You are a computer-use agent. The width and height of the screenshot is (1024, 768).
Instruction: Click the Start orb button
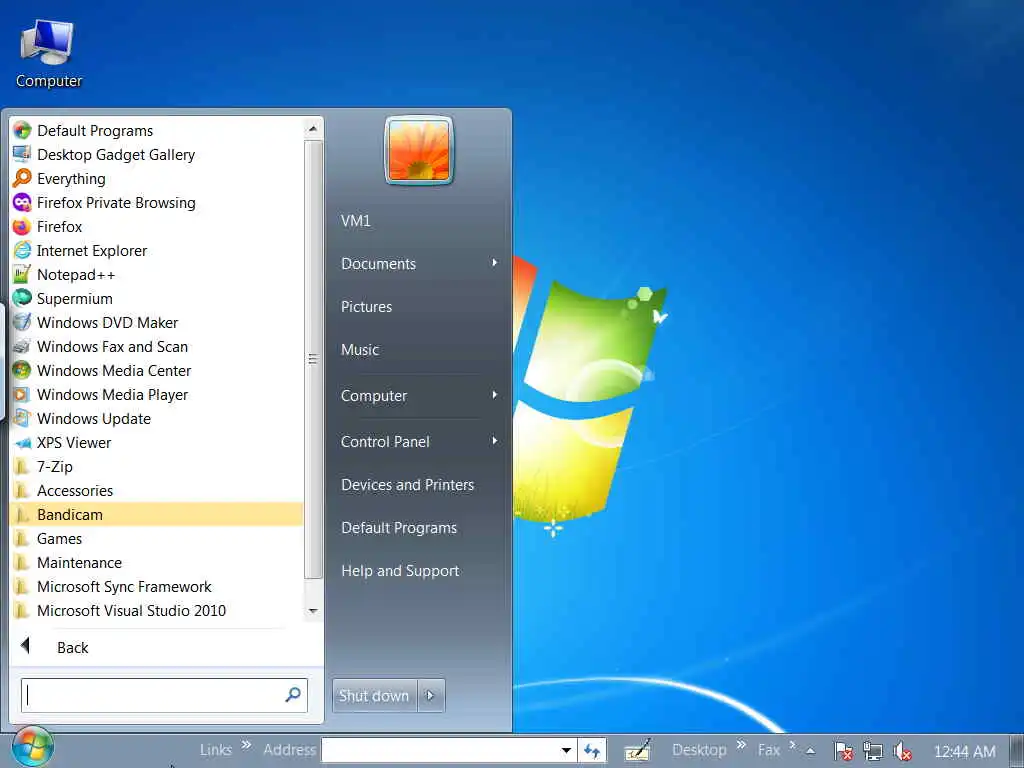[x=33, y=748]
